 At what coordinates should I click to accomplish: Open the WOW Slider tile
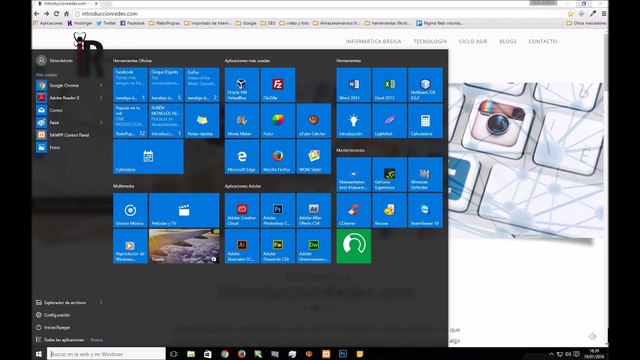pos(313,157)
